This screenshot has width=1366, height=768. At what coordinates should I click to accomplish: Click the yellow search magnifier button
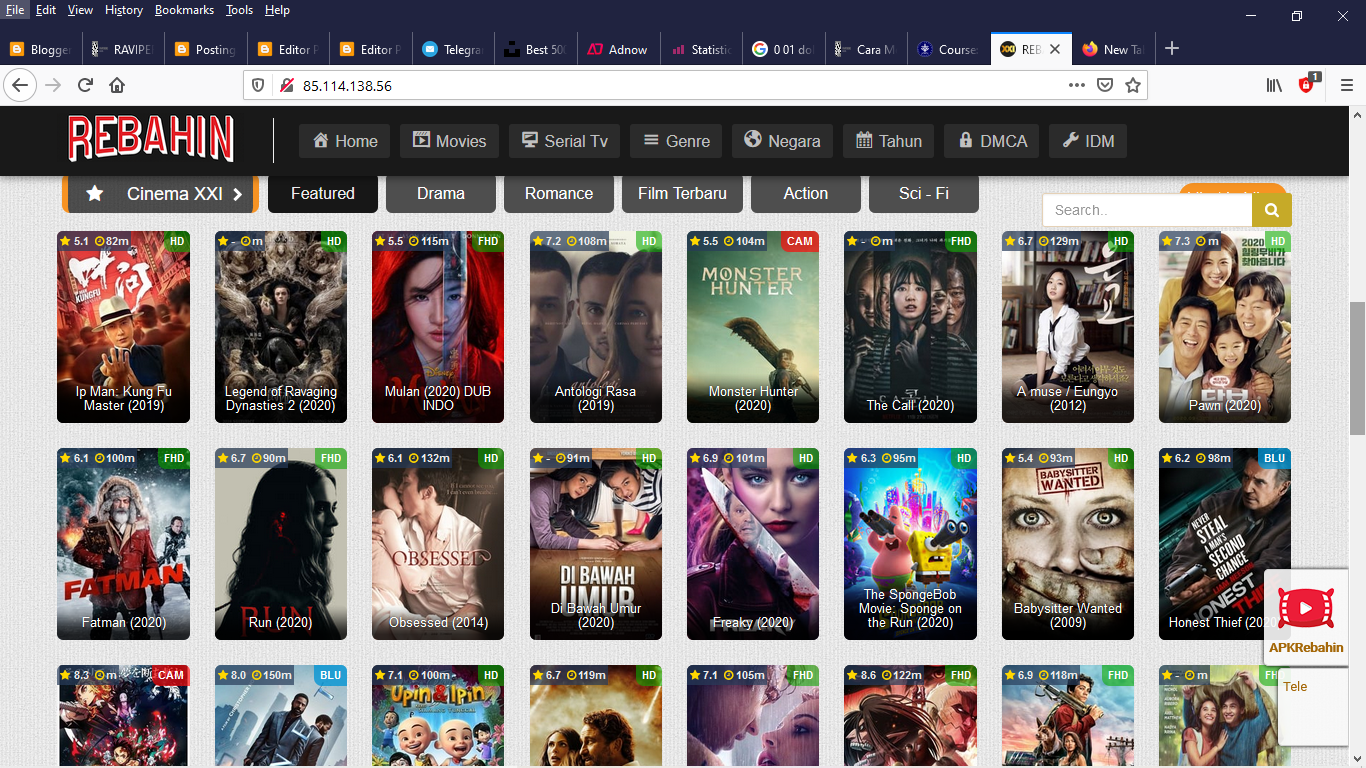point(1272,210)
